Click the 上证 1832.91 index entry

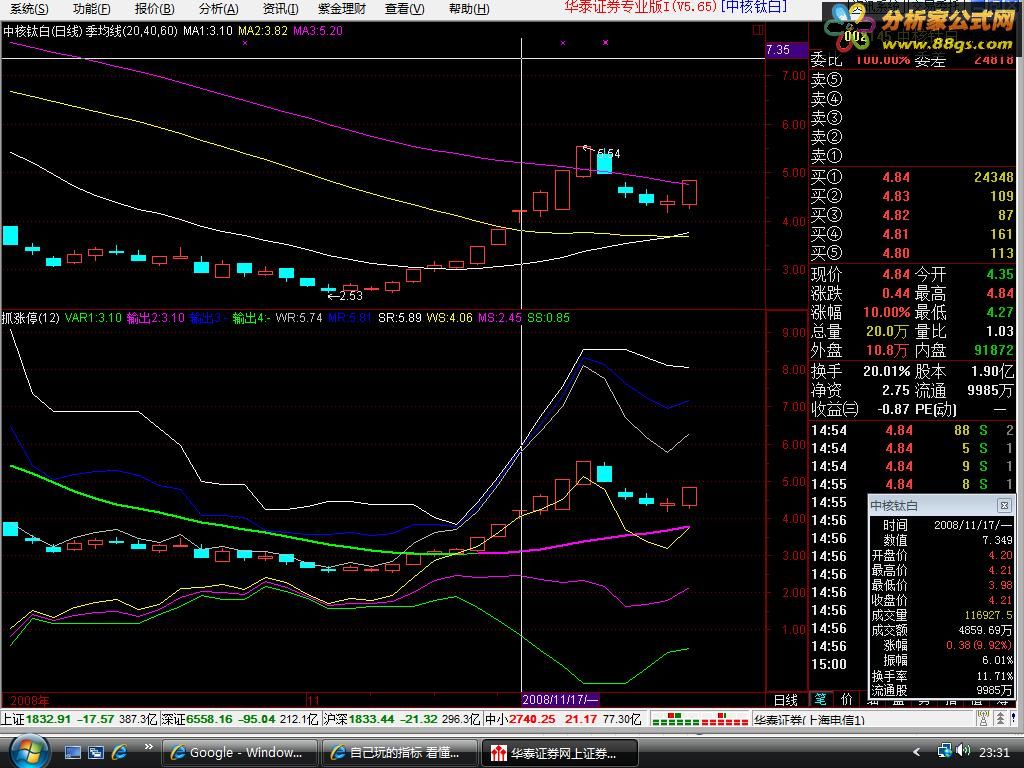coord(78,718)
